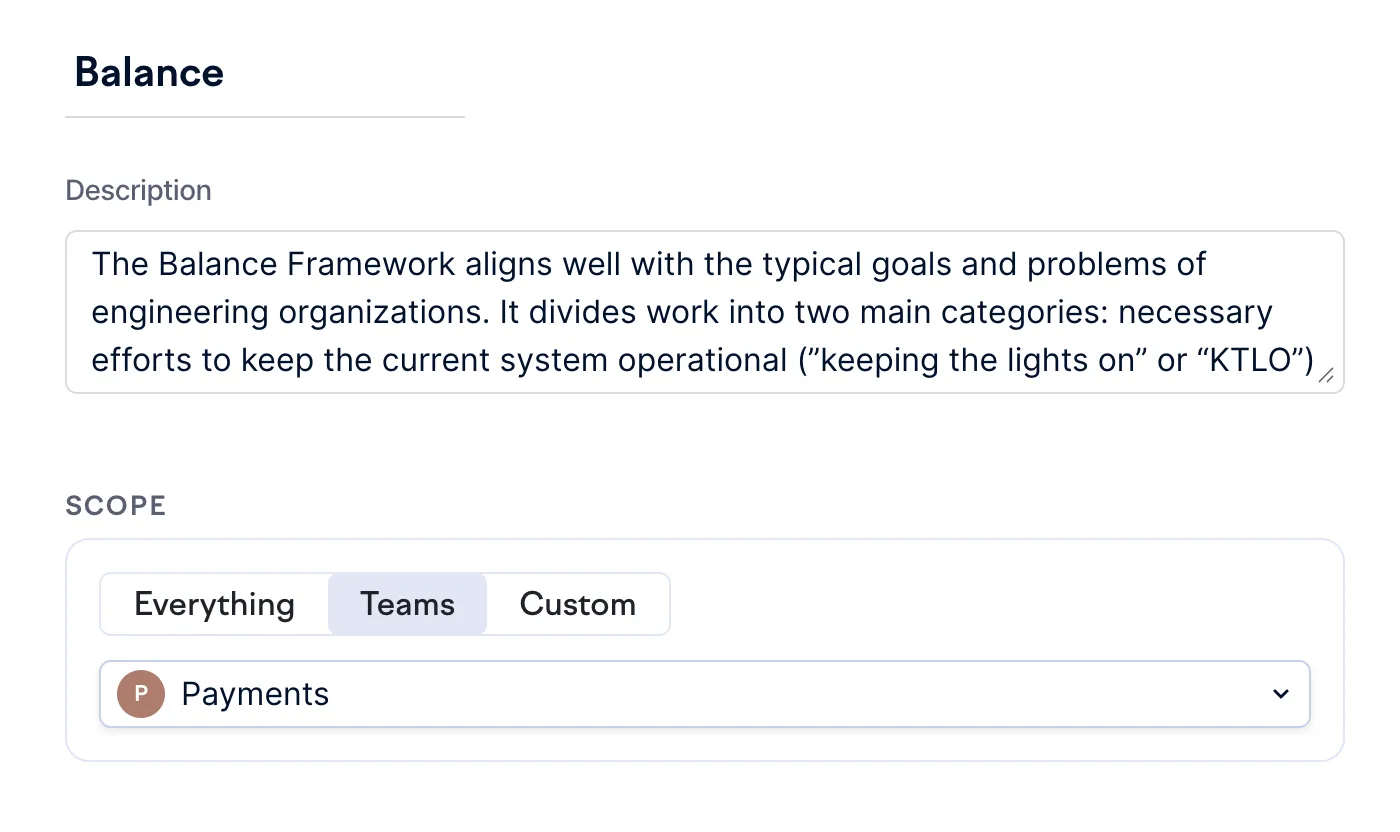Click the Description field label
Screen dimensions: 1400x832
(x=138, y=190)
